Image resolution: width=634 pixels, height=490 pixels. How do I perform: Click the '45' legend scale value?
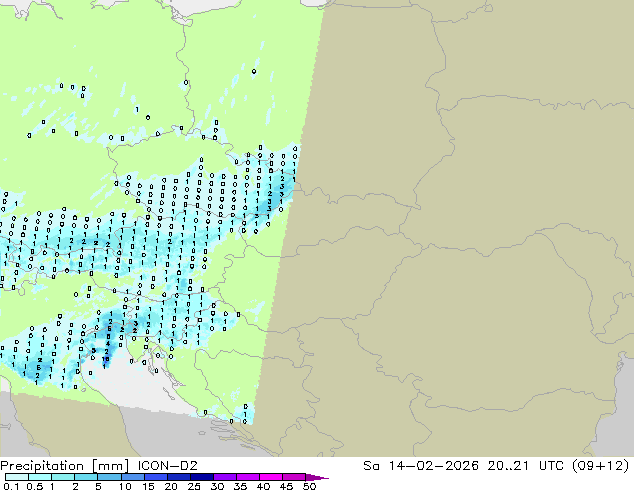pos(286,486)
